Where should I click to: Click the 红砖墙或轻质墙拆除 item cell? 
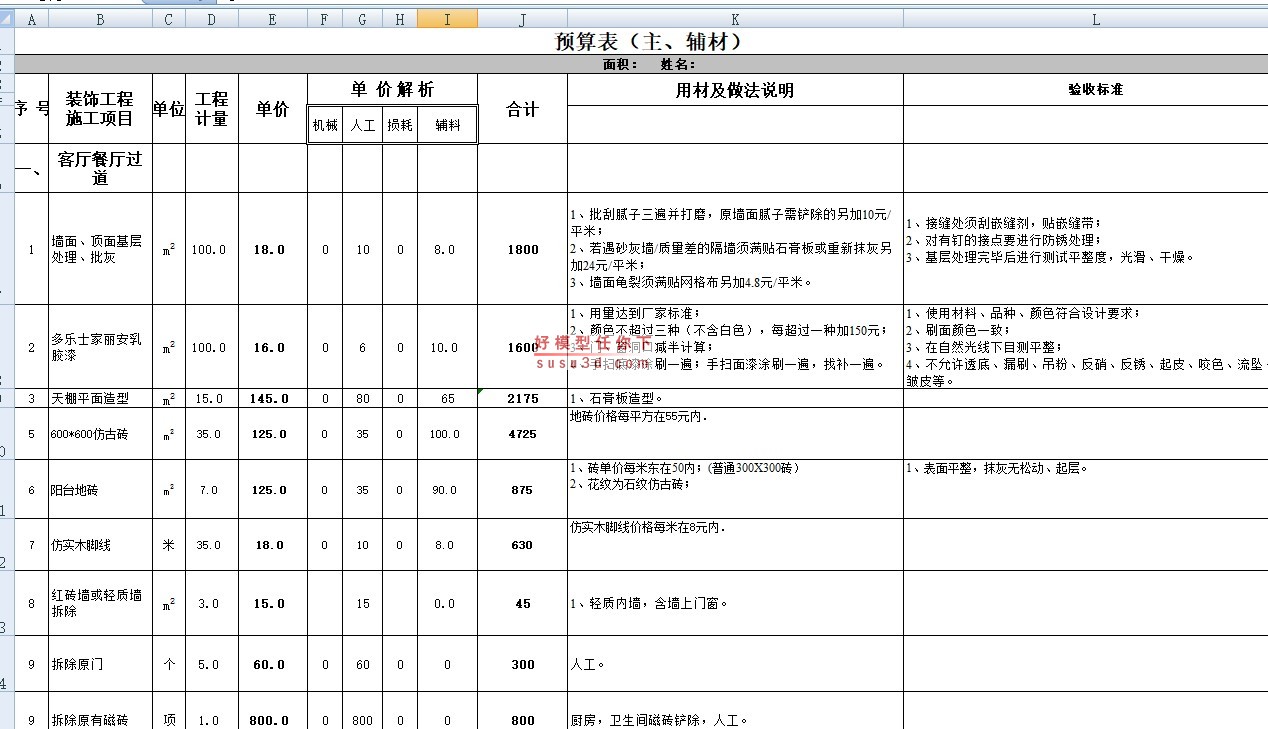coord(100,603)
